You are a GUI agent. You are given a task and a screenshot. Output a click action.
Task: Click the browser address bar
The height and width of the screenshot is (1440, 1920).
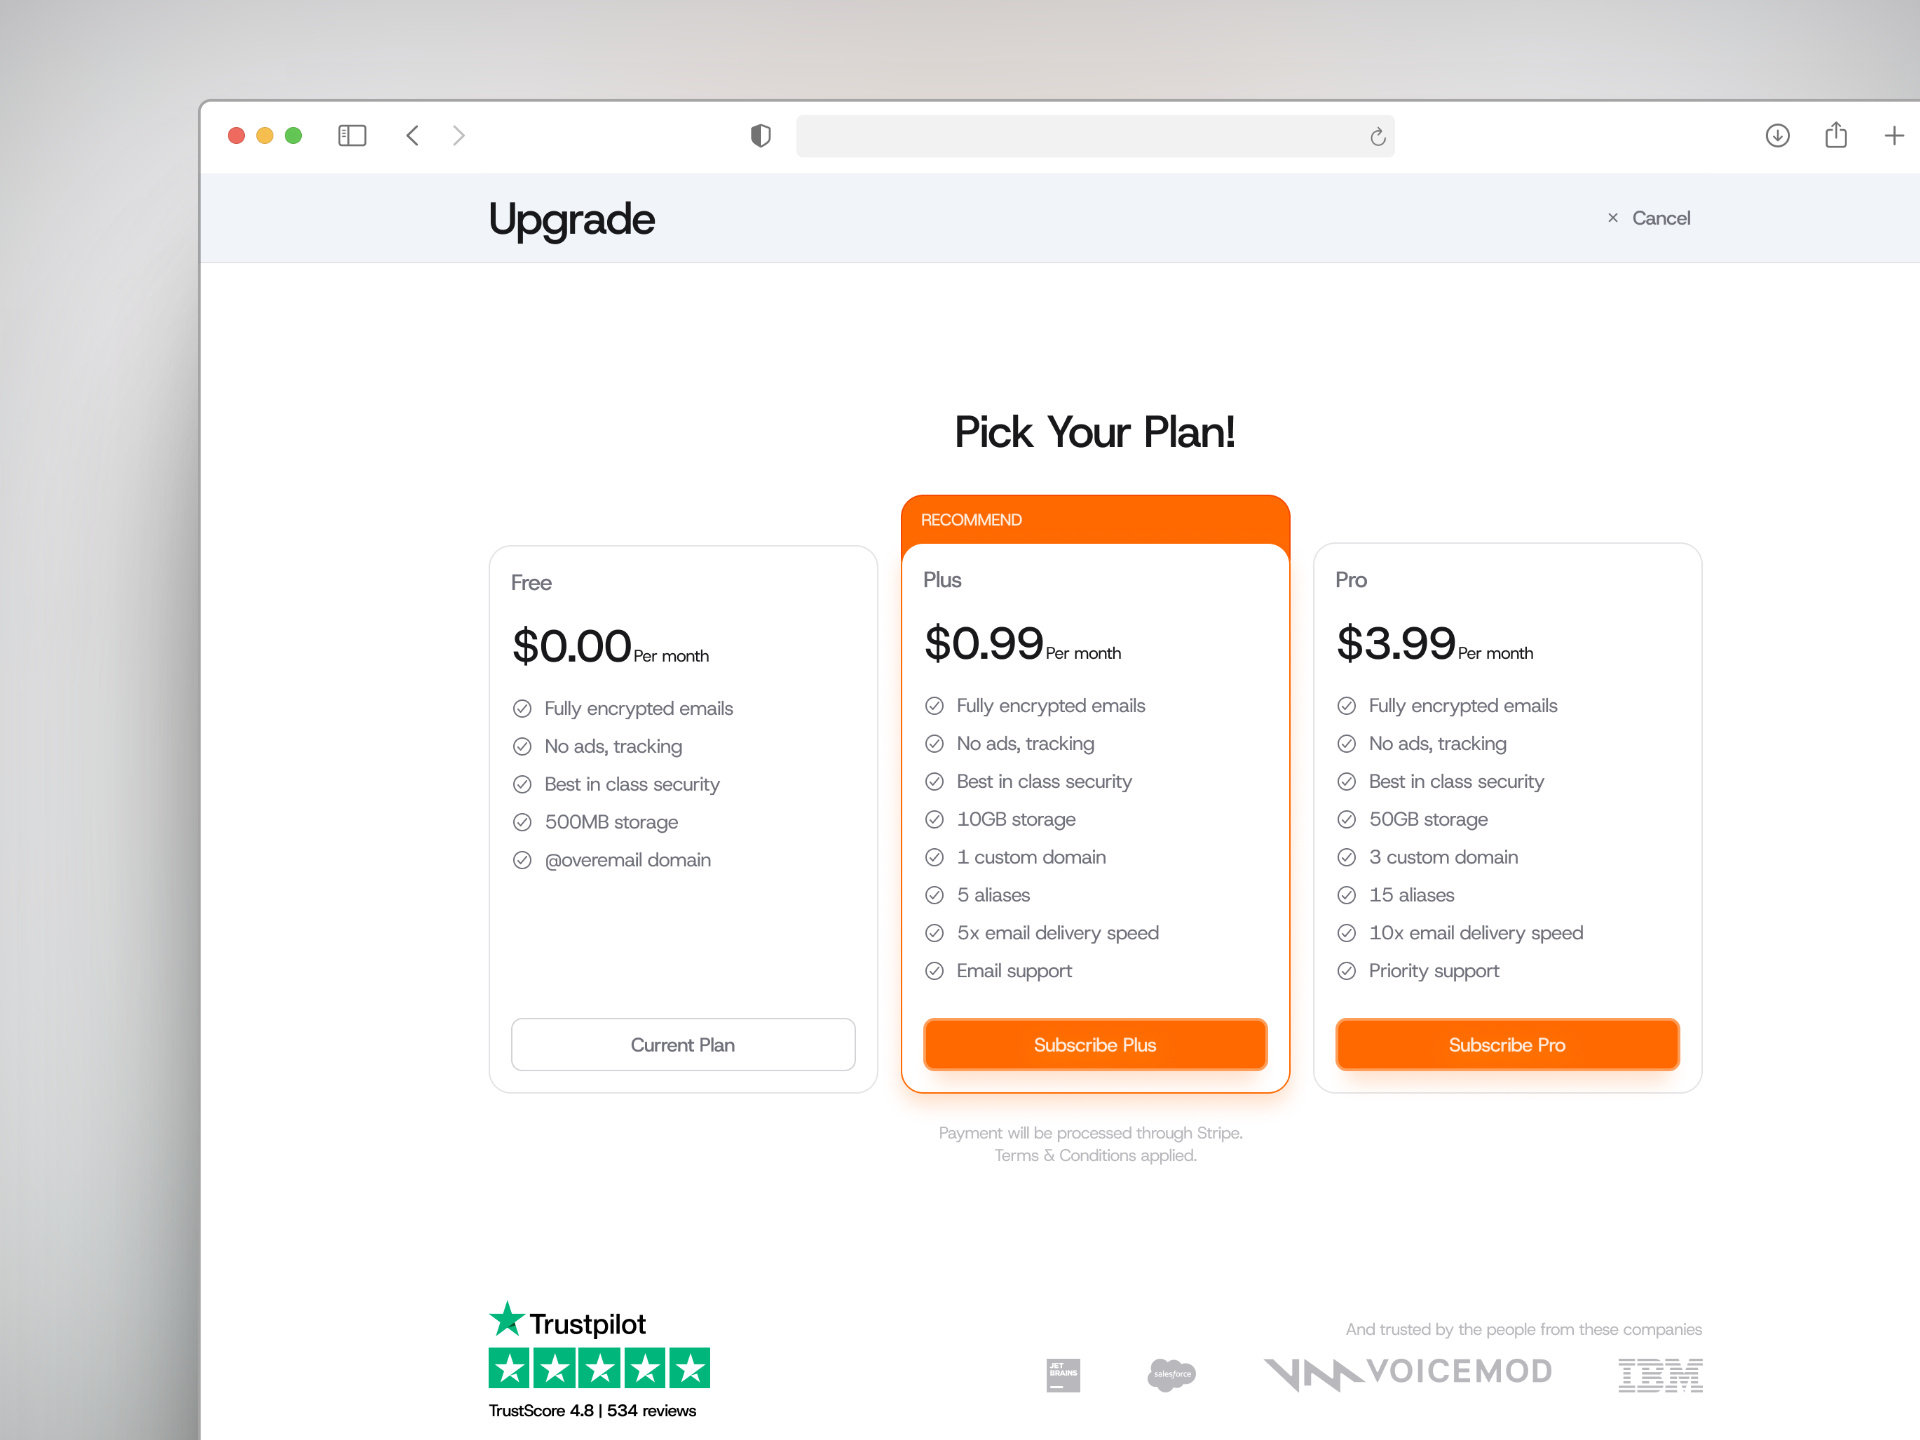1080,137
